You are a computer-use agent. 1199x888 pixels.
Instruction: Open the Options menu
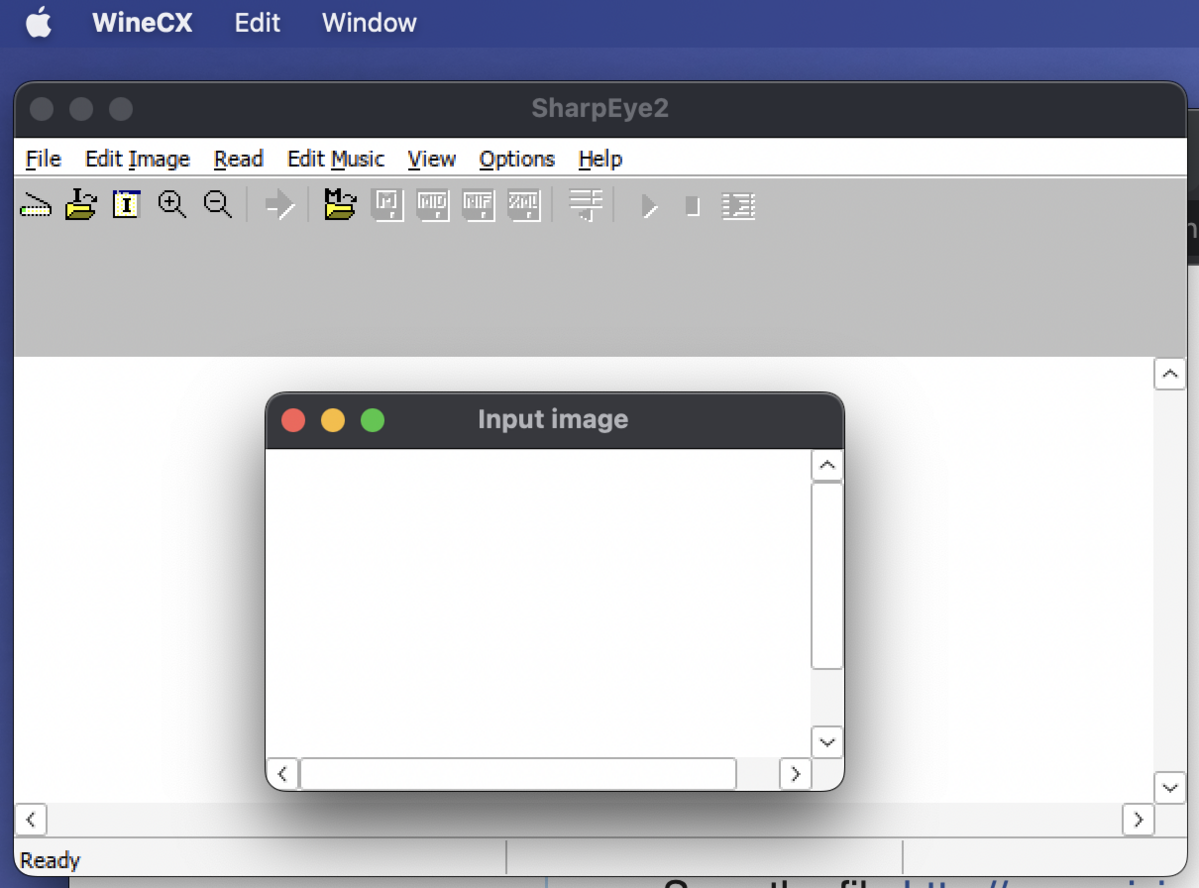[x=516, y=159]
